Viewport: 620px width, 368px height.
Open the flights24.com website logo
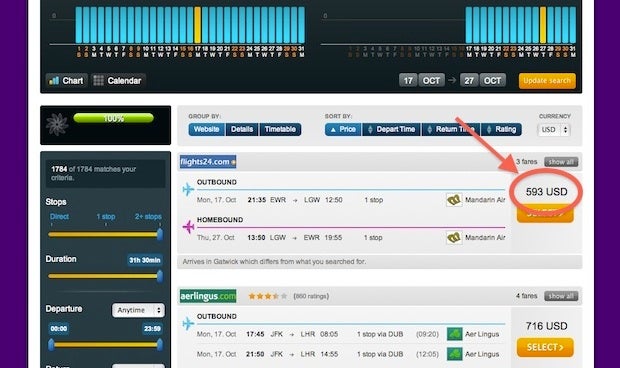[x=208, y=162]
